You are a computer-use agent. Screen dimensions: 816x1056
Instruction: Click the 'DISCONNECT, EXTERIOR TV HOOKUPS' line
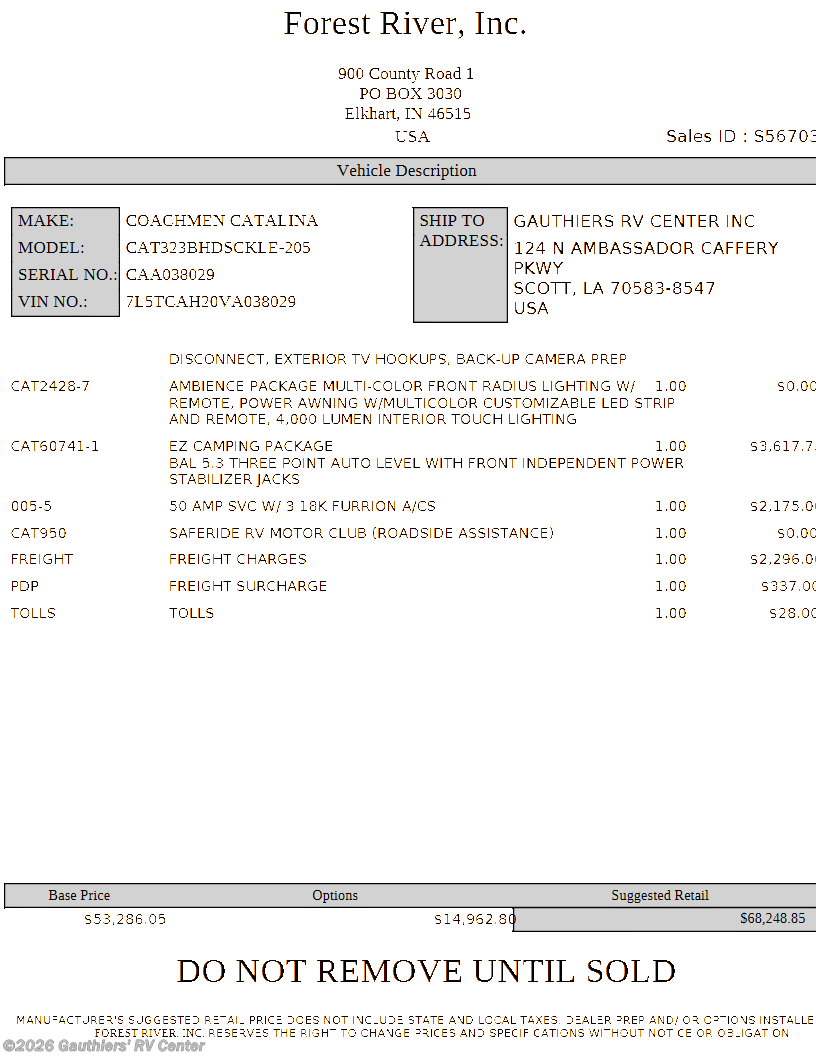(x=398, y=359)
